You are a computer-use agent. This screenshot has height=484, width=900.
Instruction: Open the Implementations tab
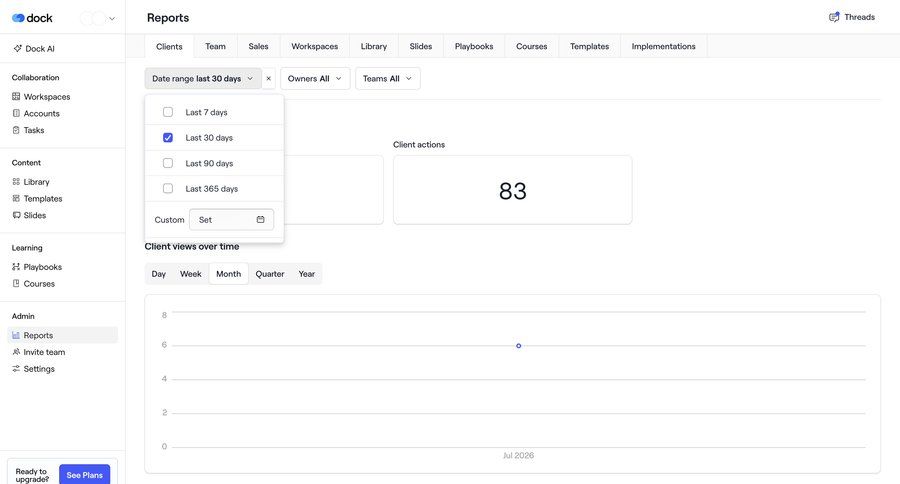pos(664,47)
